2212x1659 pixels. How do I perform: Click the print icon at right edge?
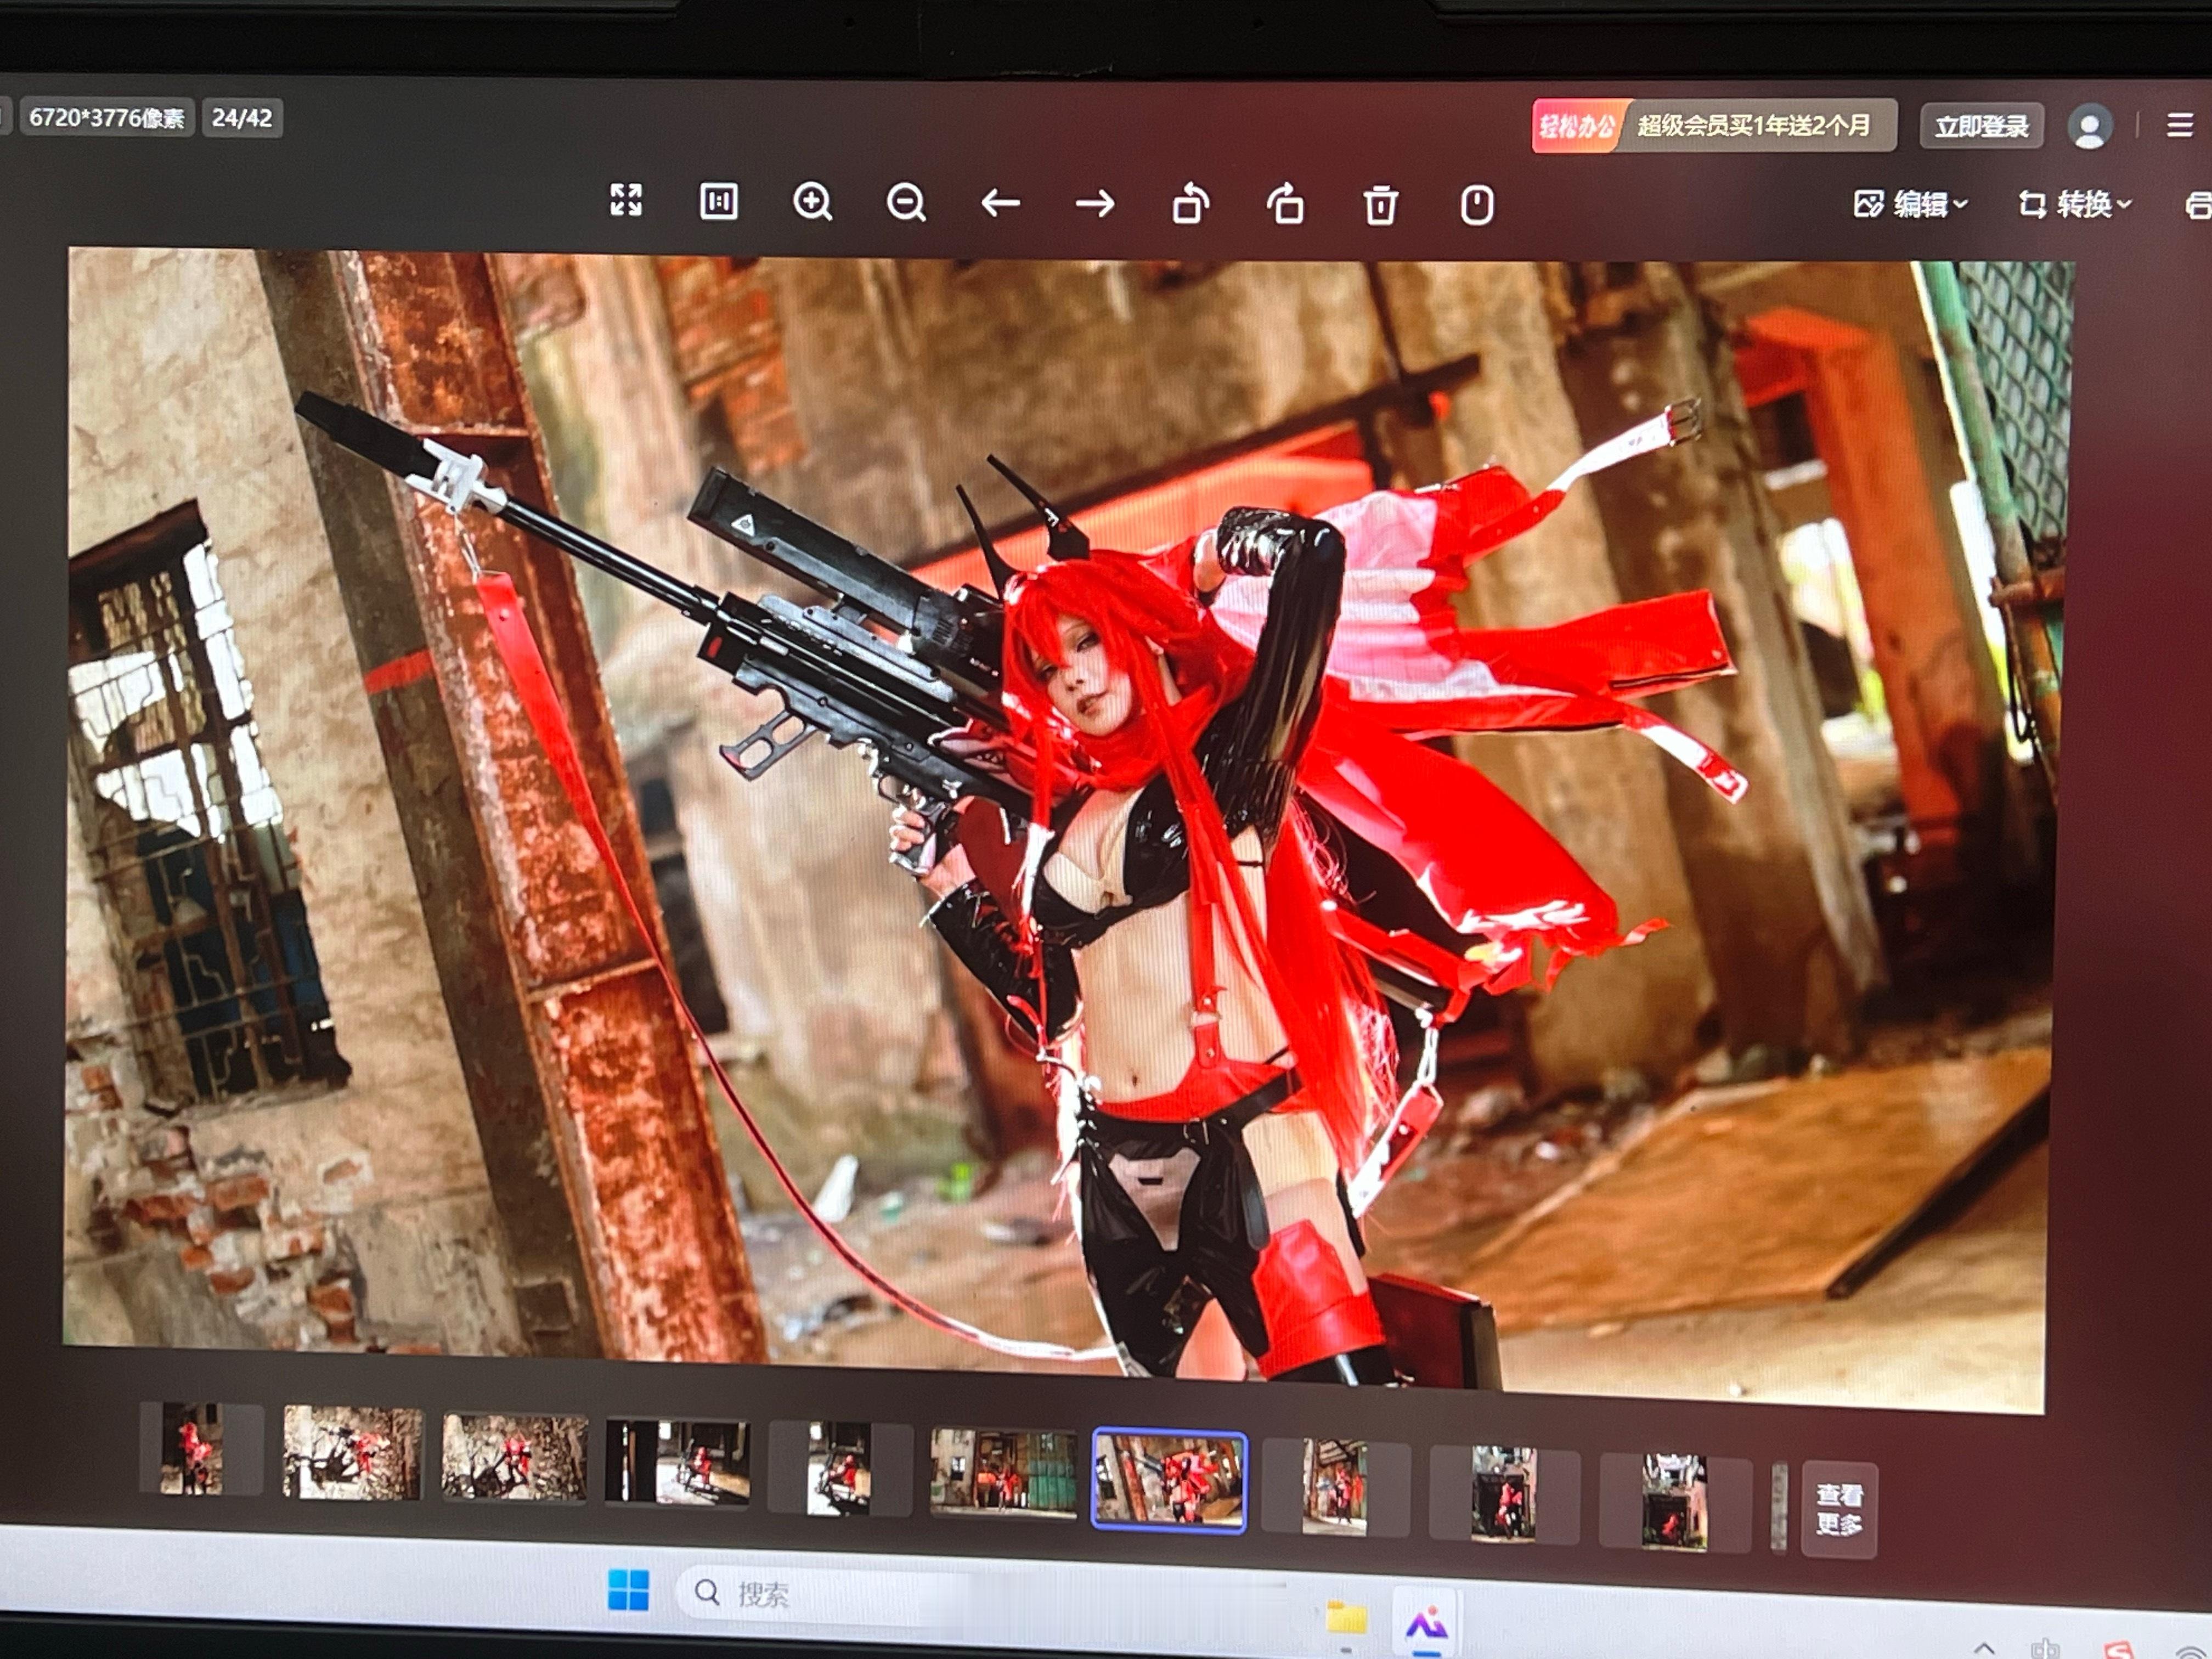pyautogui.click(x=2198, y=206)
